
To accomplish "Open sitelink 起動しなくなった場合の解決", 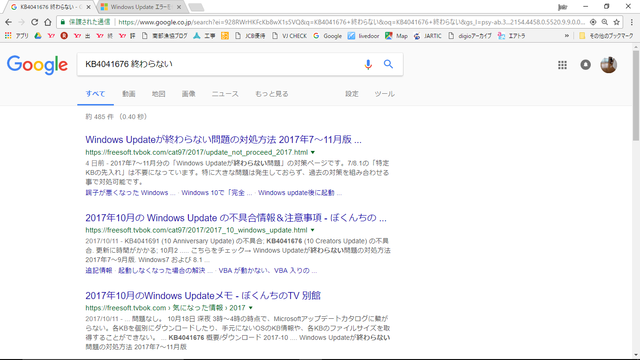I will tap(165, 270).
